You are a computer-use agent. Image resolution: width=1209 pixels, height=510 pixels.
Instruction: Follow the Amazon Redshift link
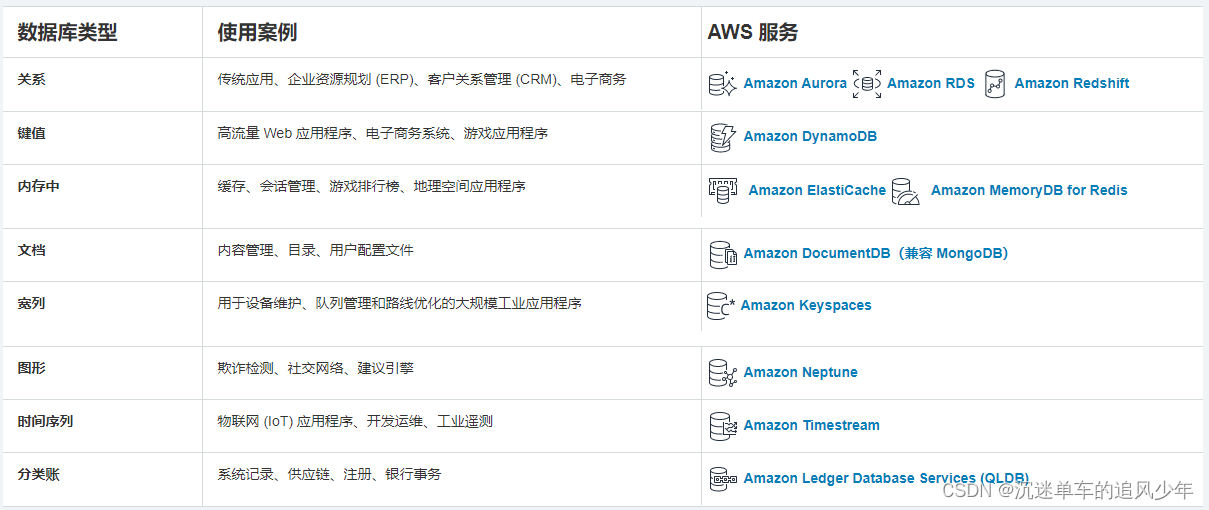(x=1071, y=84)
